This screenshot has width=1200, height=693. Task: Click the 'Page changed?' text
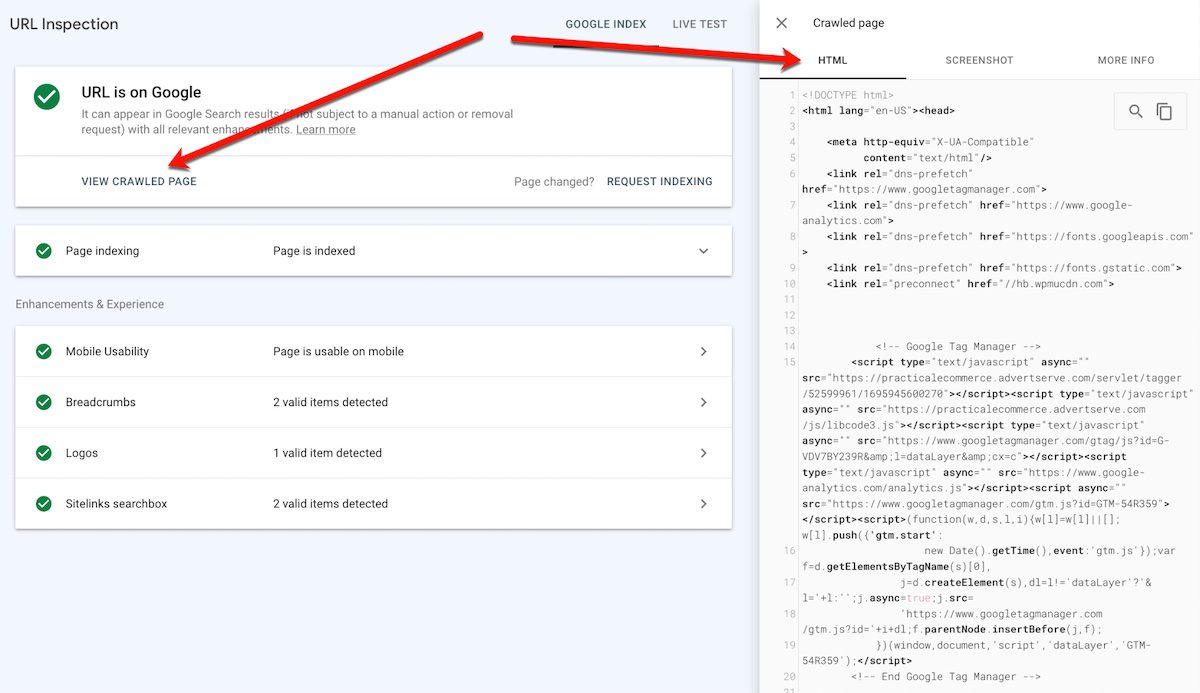point(554,182)
